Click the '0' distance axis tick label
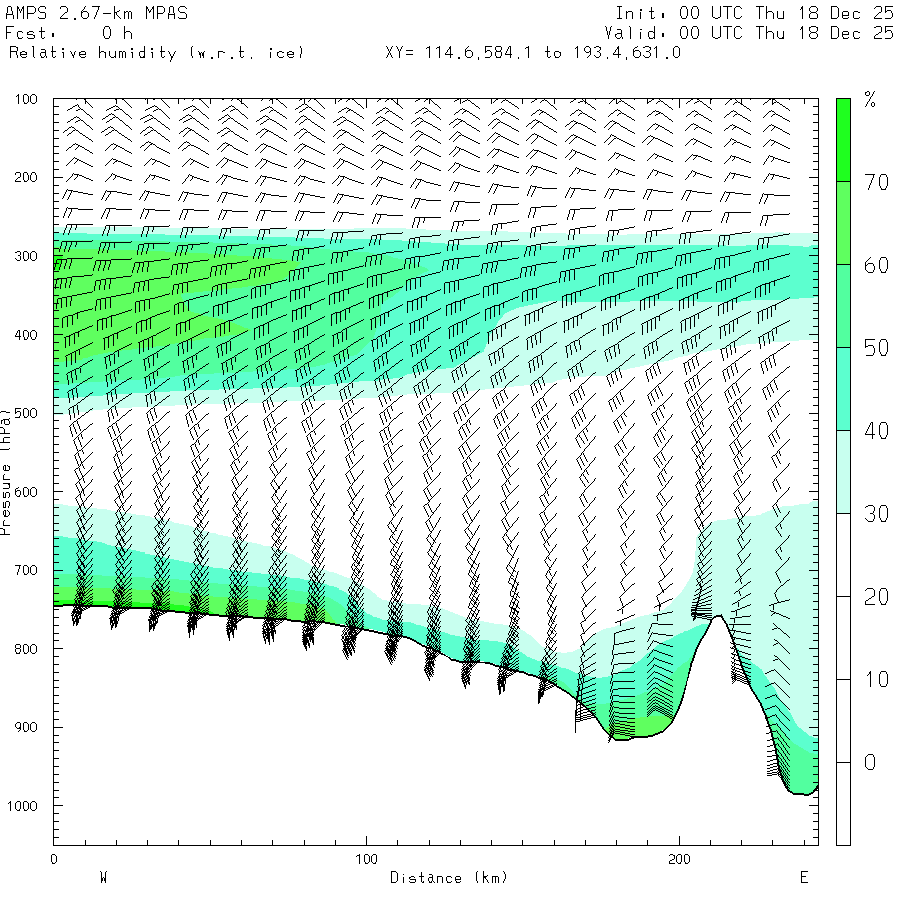The width and height of the screenshot is (900, 900). 53,859
